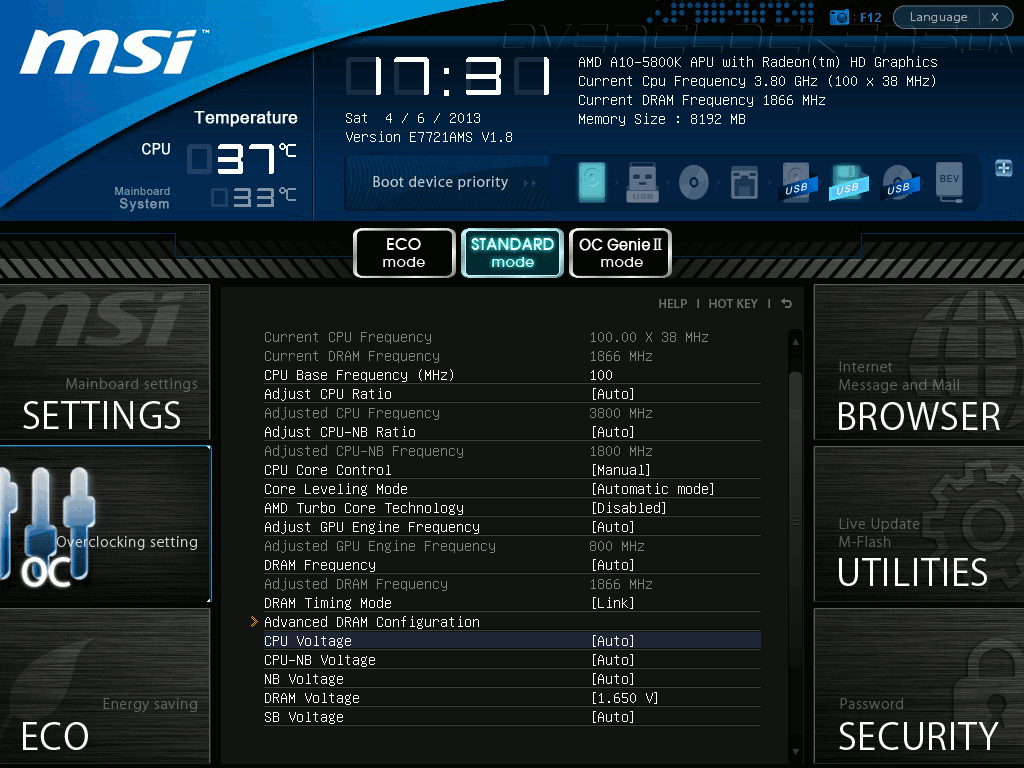Switch to ECO mode

[404, 253]
